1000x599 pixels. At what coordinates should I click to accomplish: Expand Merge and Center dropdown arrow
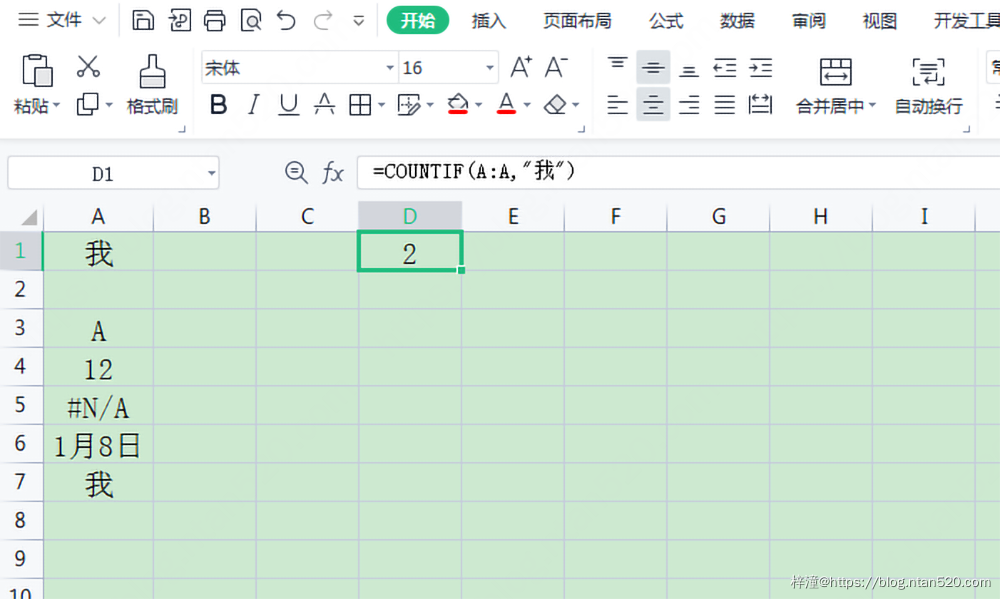tap(872, 105)
